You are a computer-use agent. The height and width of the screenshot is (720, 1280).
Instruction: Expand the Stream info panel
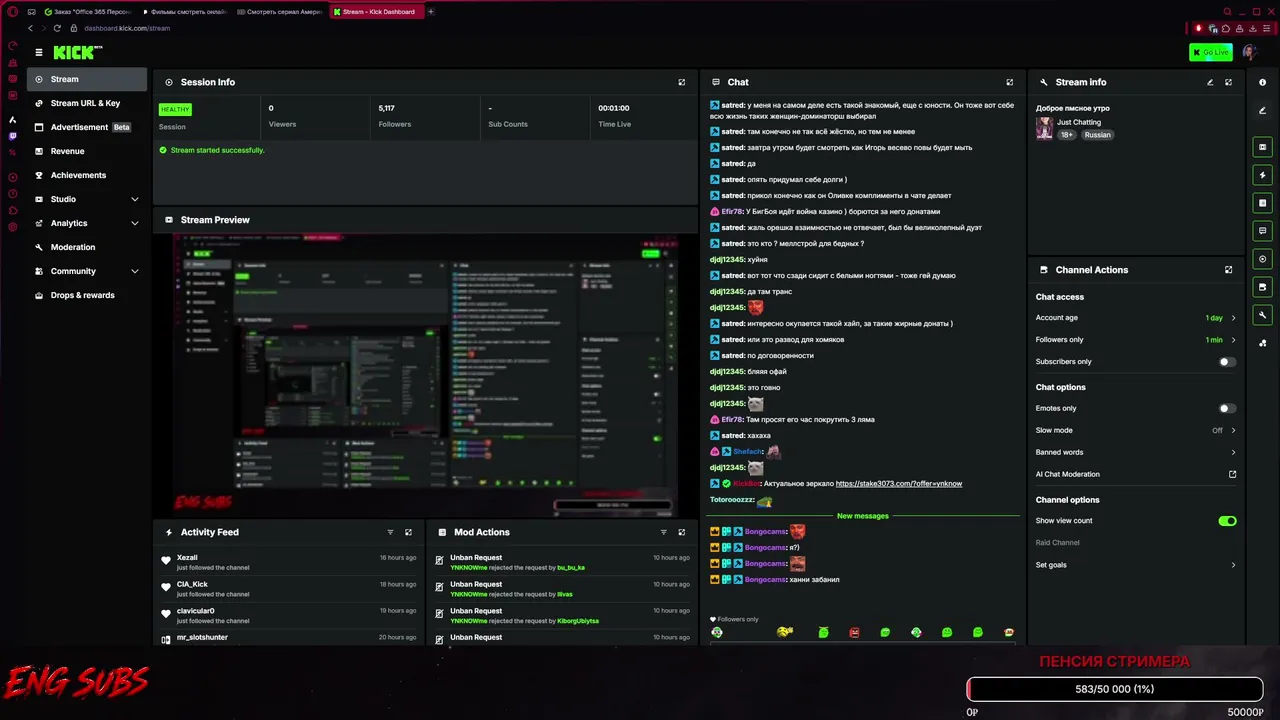point(1228,82)
